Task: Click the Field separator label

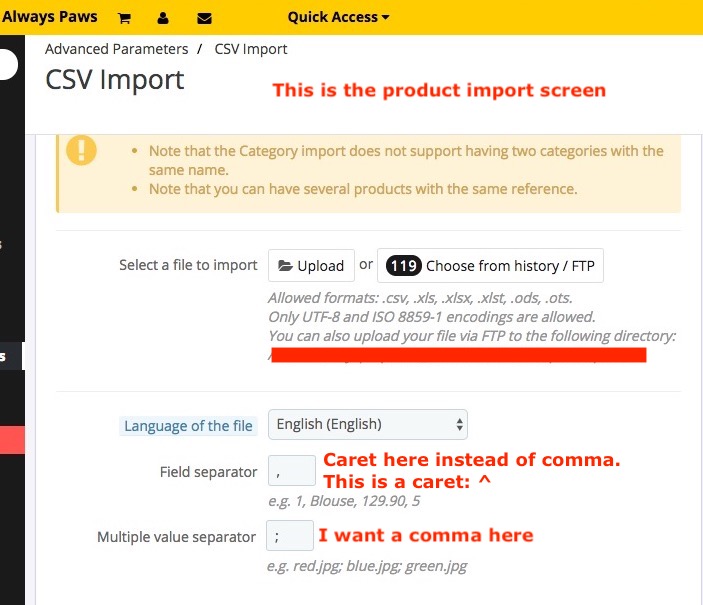Action: [208, 472]
